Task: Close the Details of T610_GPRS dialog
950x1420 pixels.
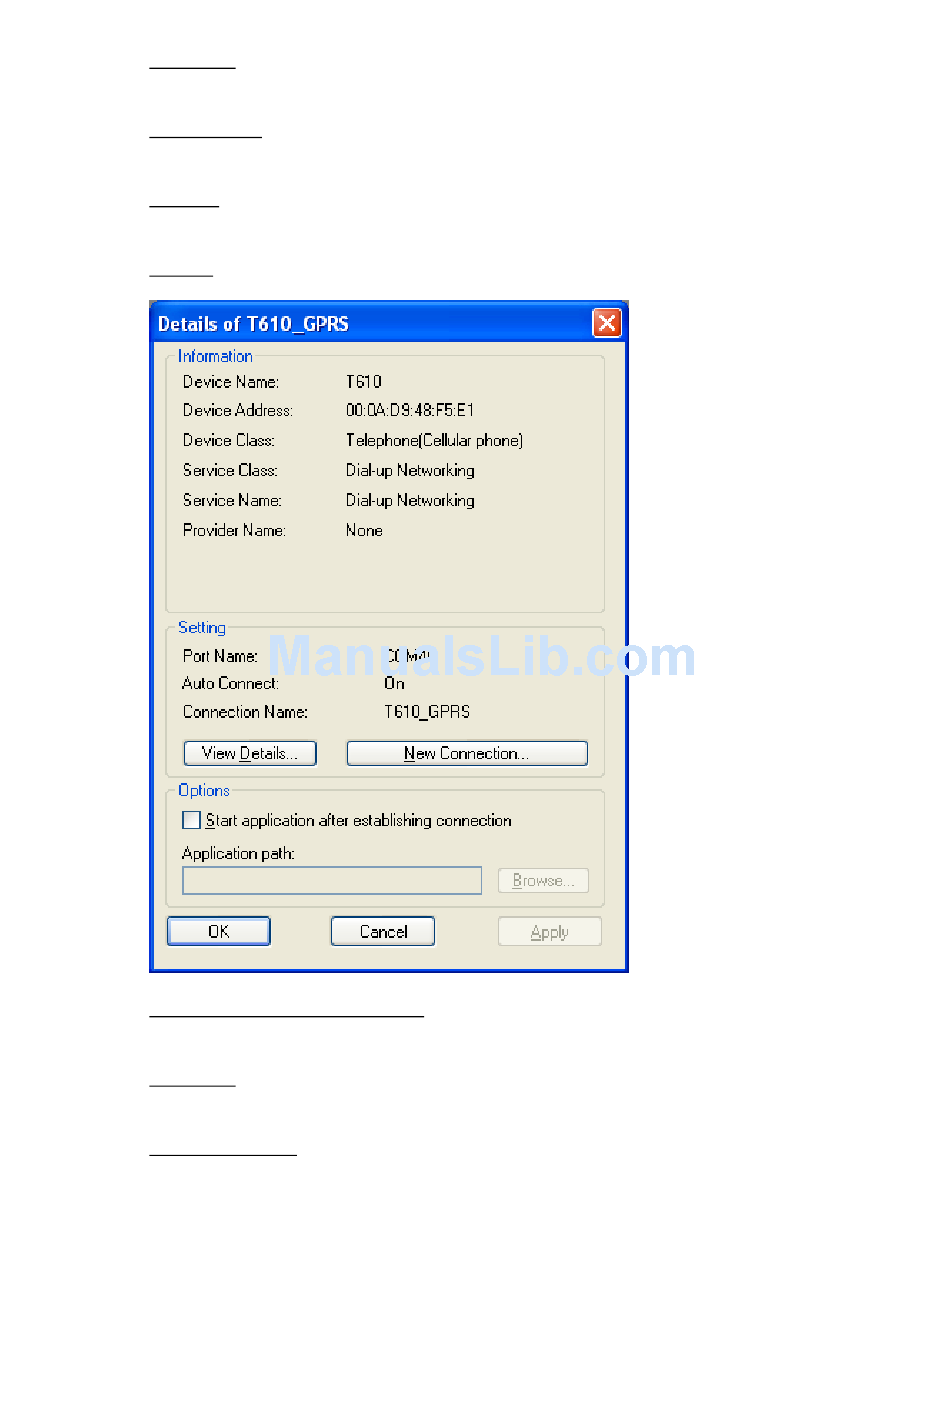Action: (x=607, y=323)
